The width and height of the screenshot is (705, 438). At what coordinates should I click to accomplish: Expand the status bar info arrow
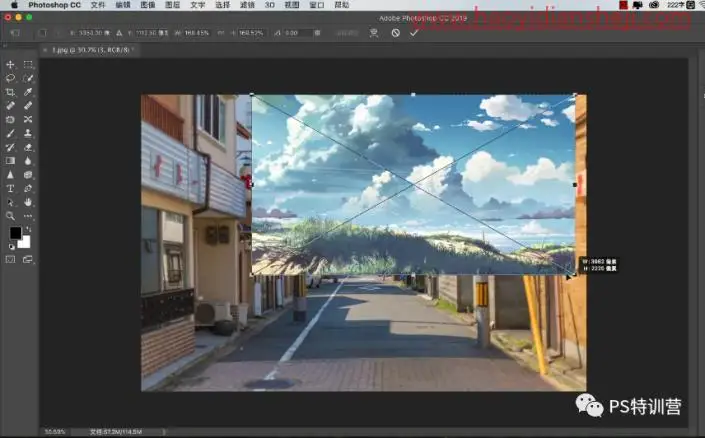(x=164, y=432)
